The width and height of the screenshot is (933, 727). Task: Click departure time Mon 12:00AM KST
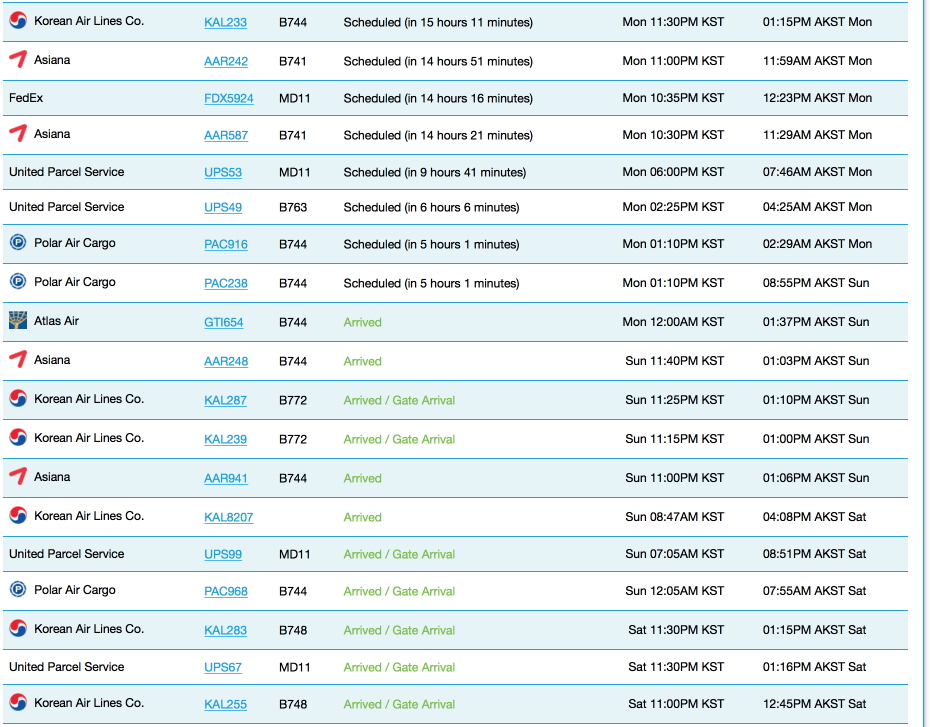pos(673,322)
